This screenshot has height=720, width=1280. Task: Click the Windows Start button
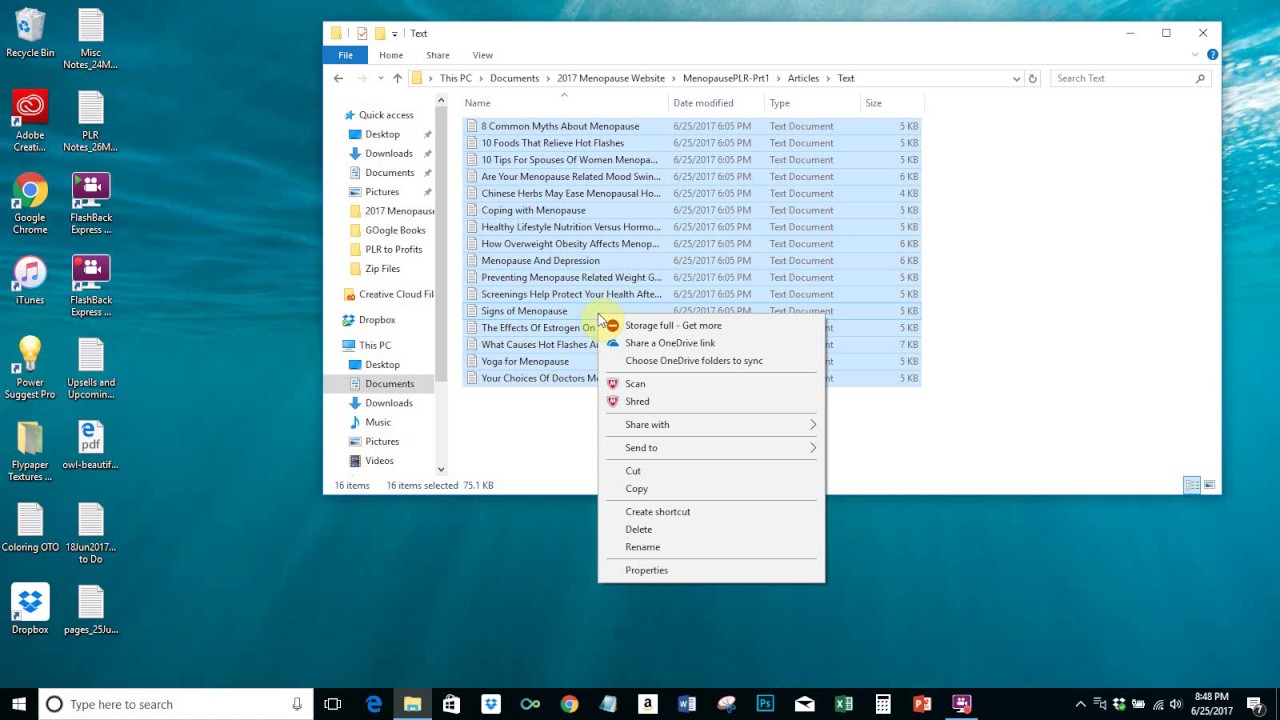tap(18, 704)
